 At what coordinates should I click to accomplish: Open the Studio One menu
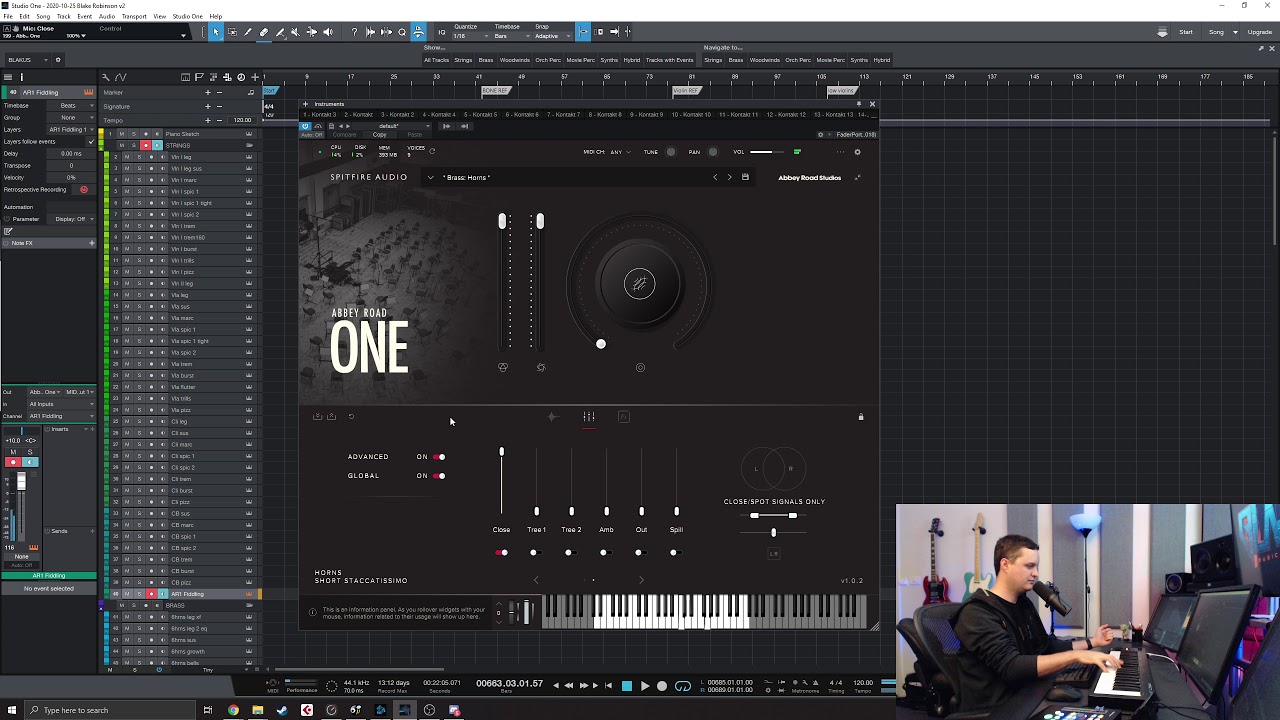click(187, 16)
